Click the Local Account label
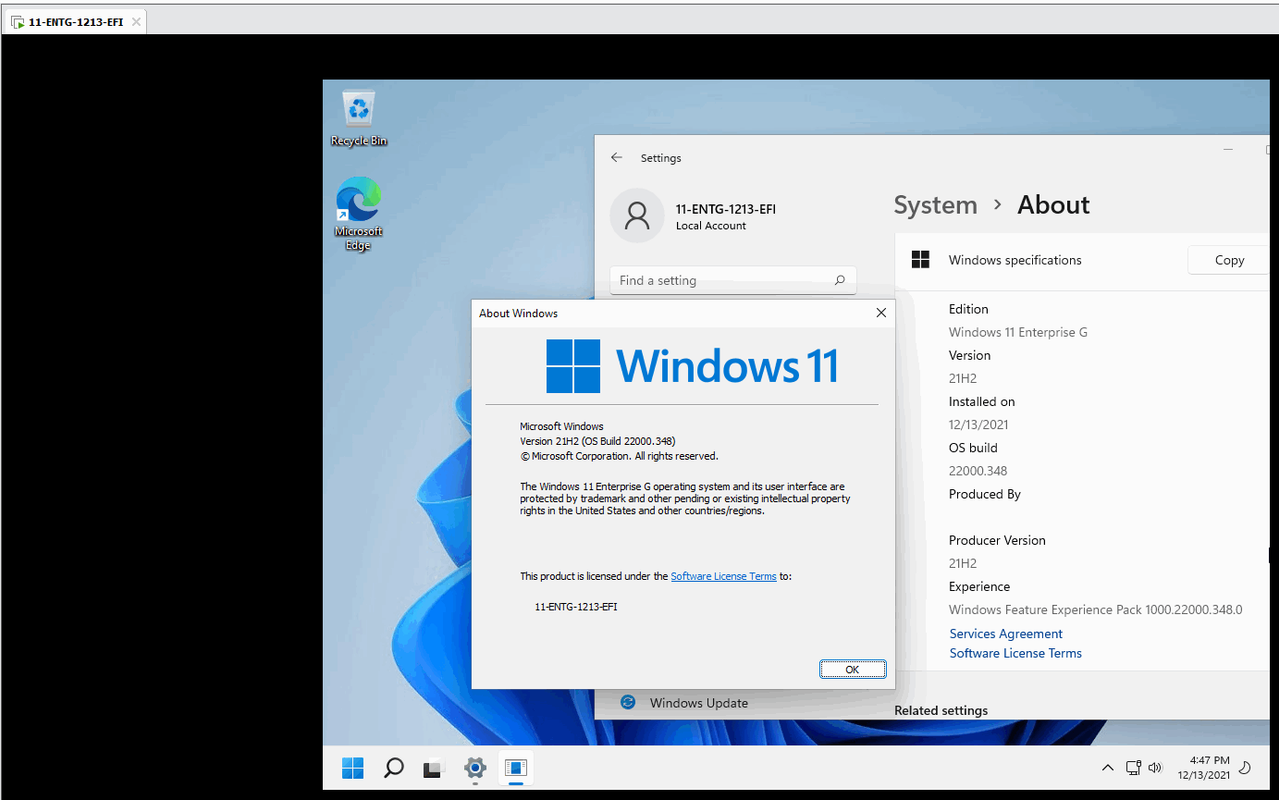This screenshot has width=1279, height=800. pos(711,226)
